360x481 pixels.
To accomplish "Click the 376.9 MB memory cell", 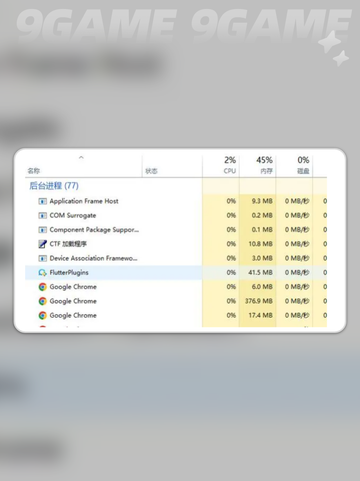I will pyautogui.click(x=259, y=301).
